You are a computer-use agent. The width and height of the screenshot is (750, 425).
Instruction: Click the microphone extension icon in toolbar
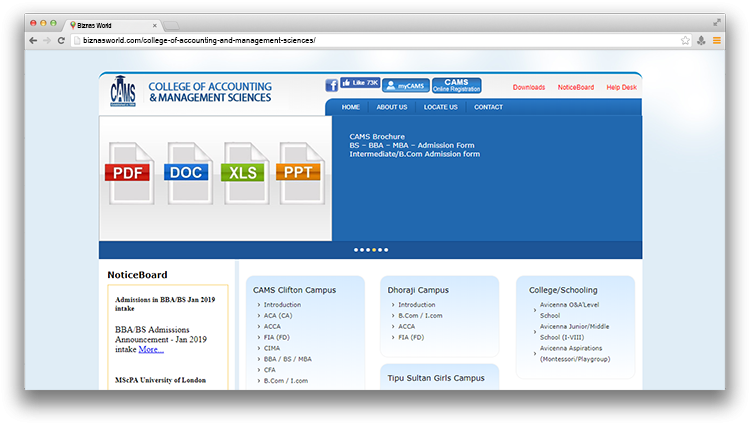[701, 41]
